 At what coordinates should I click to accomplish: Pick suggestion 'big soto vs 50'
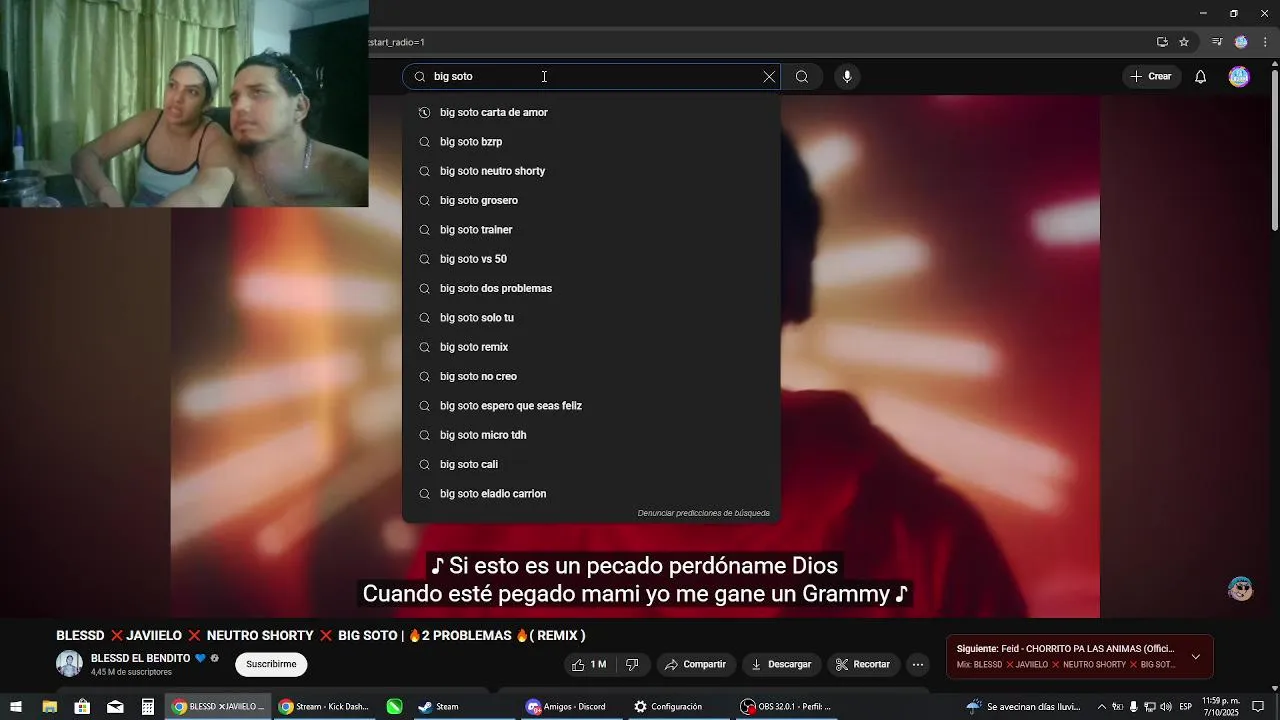pyautogui.click(x=591, y=259)
